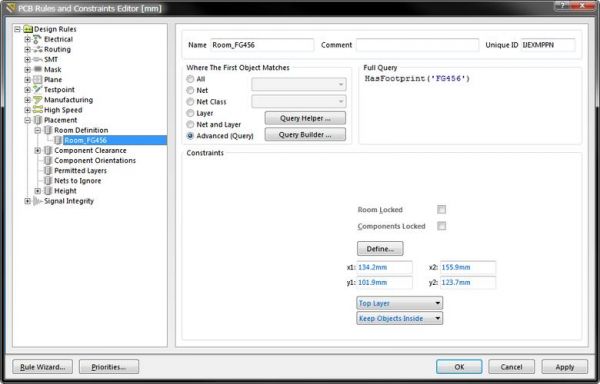
Task: Click the Placement category icon
Action: pos(38,120)
